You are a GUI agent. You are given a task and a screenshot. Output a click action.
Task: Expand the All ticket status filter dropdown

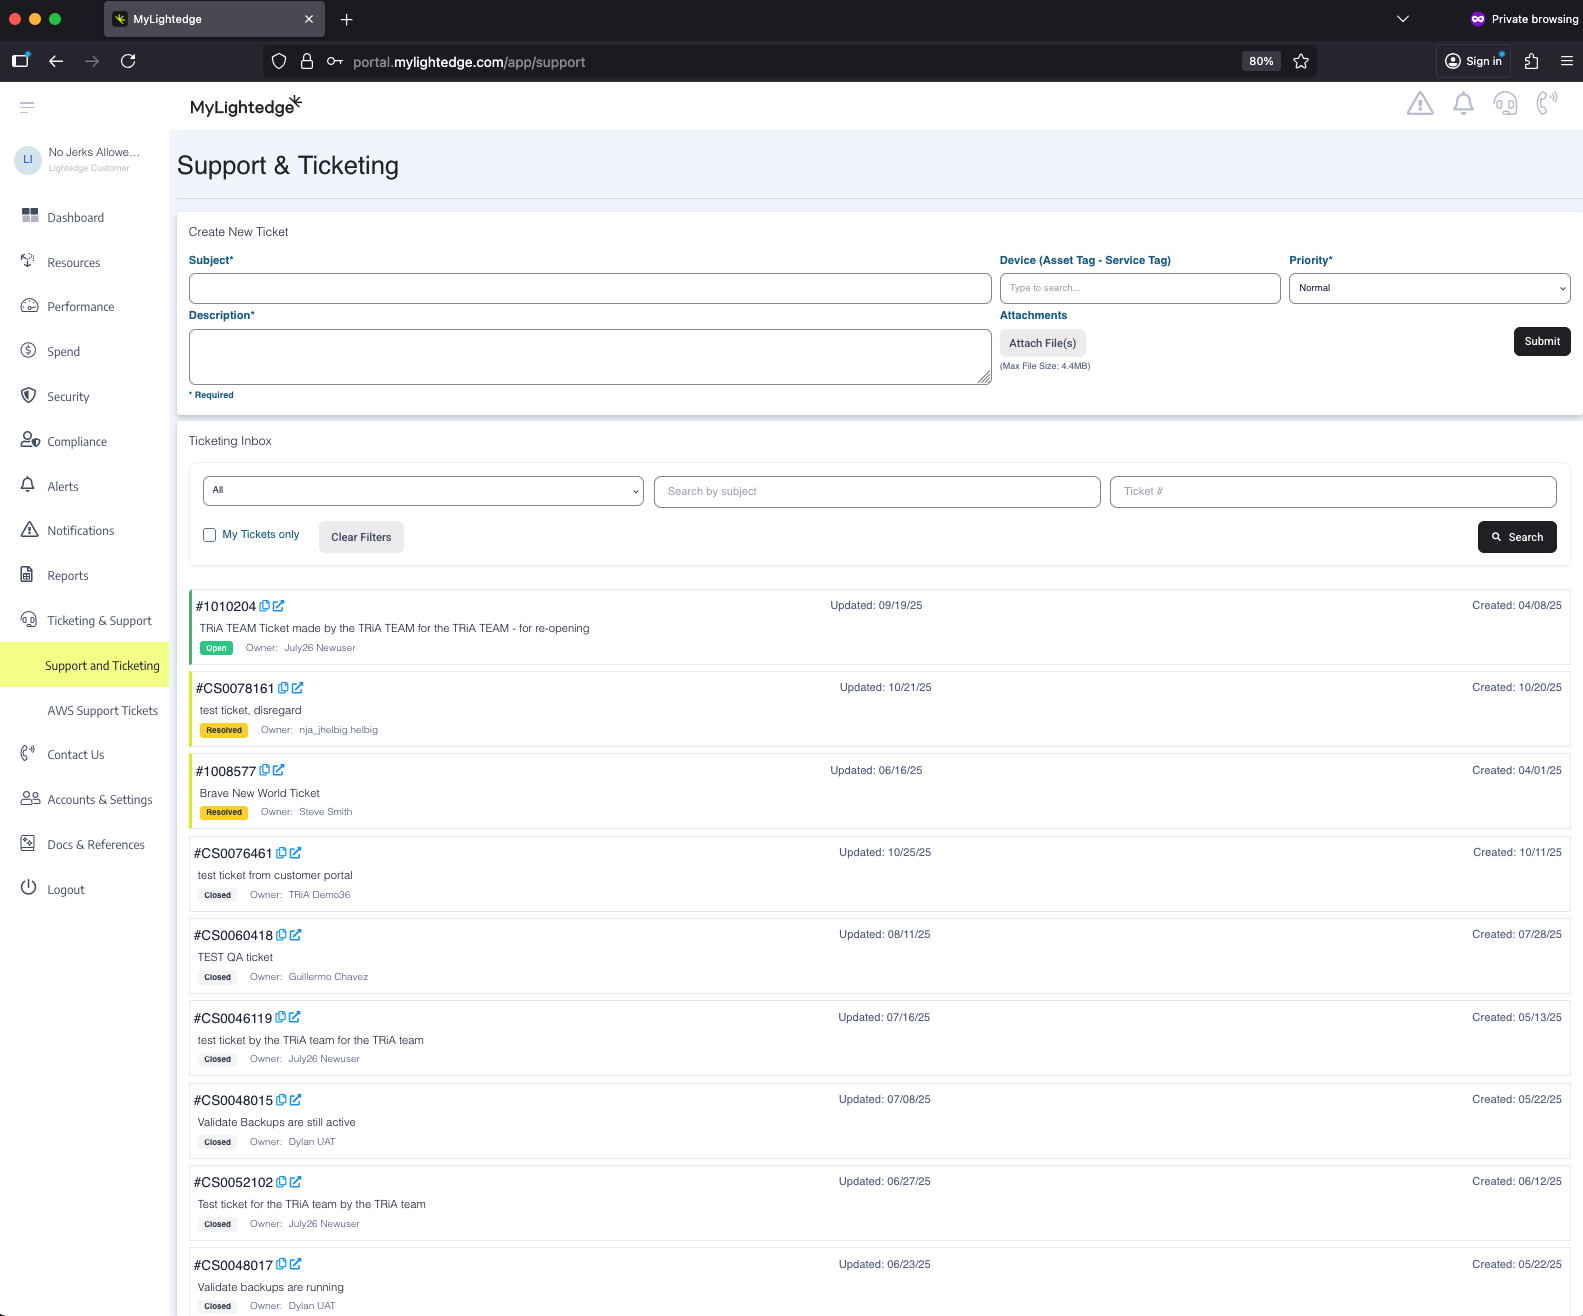pyautogui.click(x=423, y=491)
